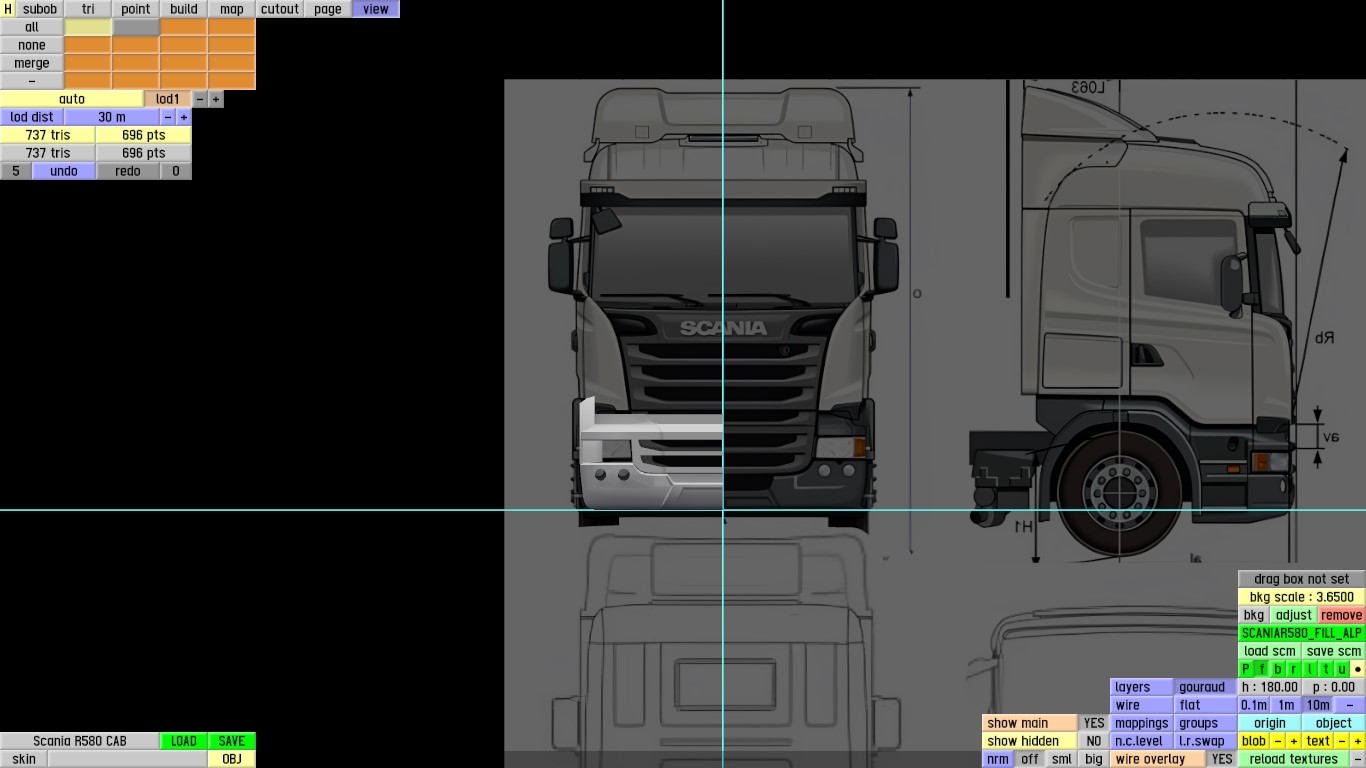Image resolution: width=1366 pixels, height=768 pixels.
Task: Switch to the build tab
Action: (x=184, y=9)
